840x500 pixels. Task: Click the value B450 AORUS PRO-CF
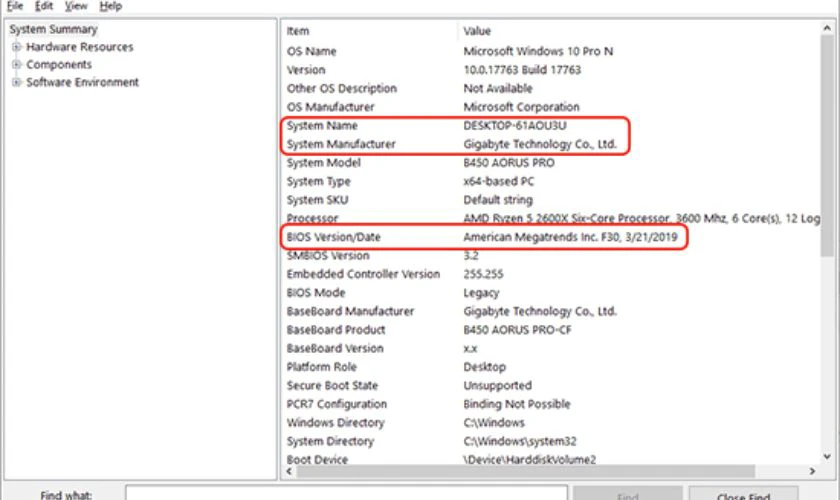point(517,330)
